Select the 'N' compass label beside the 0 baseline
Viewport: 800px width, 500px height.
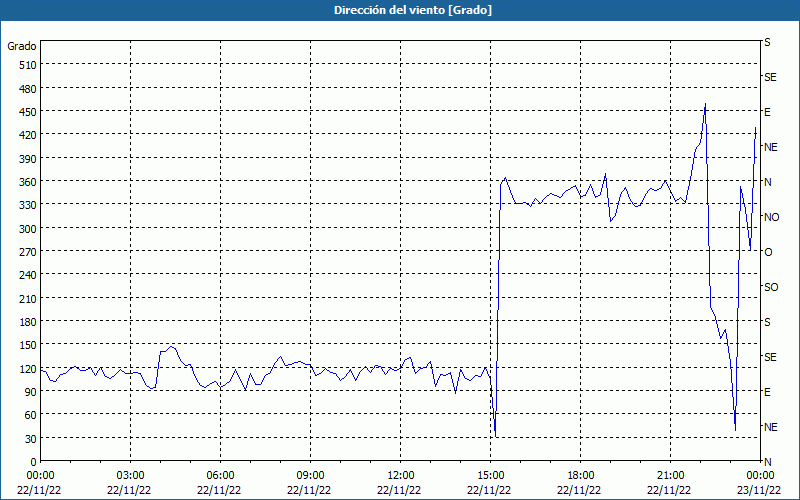pos(768,462)
